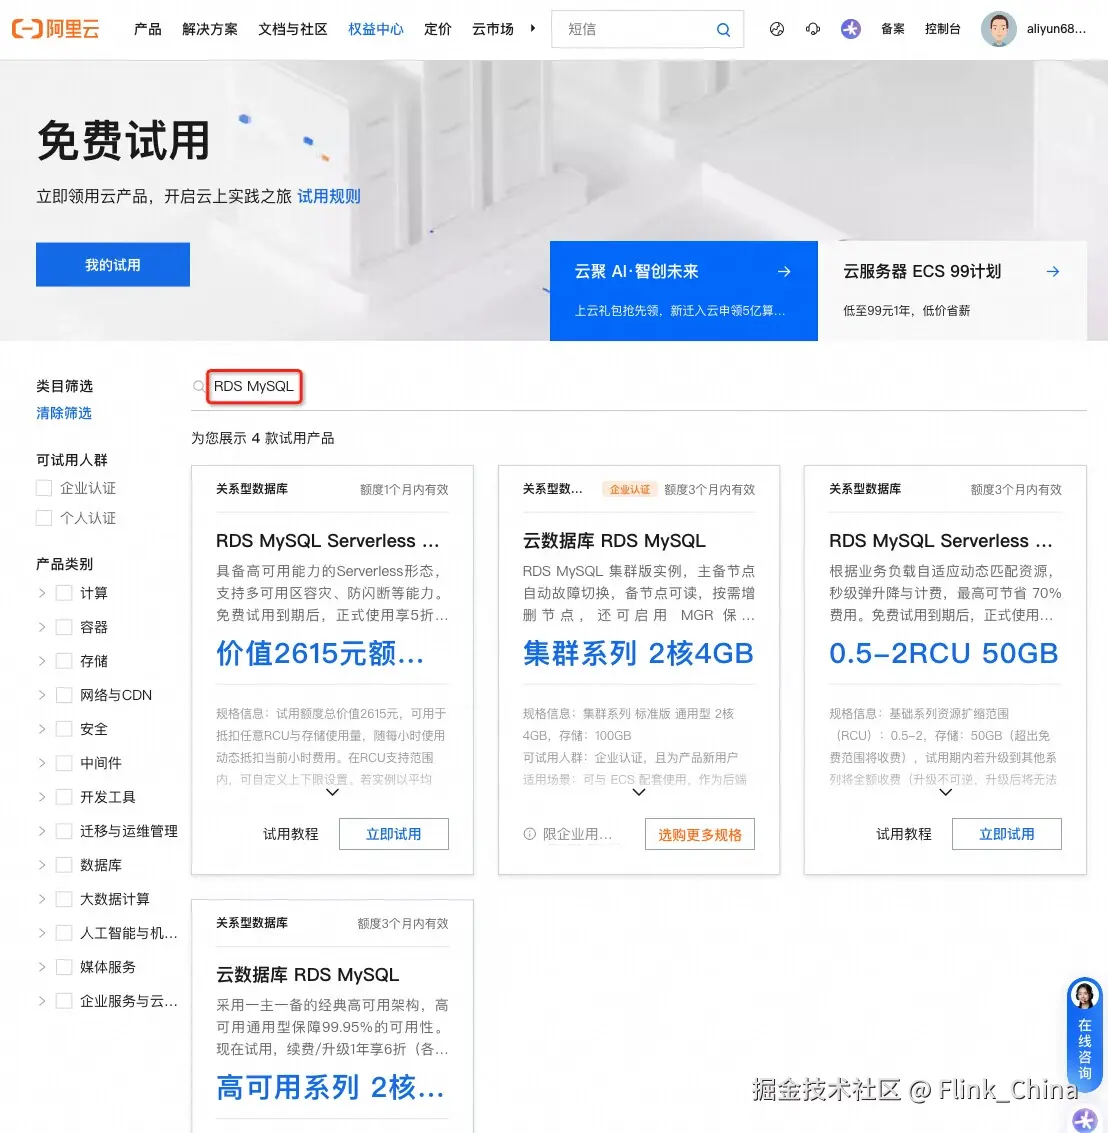Viewport: 1108px width, 1133px height.
Task: Expand the 计算 category chevron
Action: pyautogui.click(x=42, y=593)
